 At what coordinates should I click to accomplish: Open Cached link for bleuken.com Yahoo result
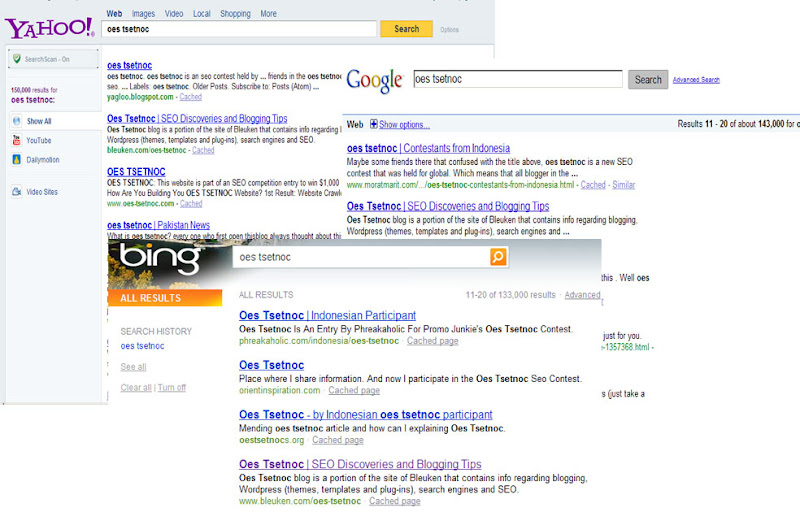[203, 150]
